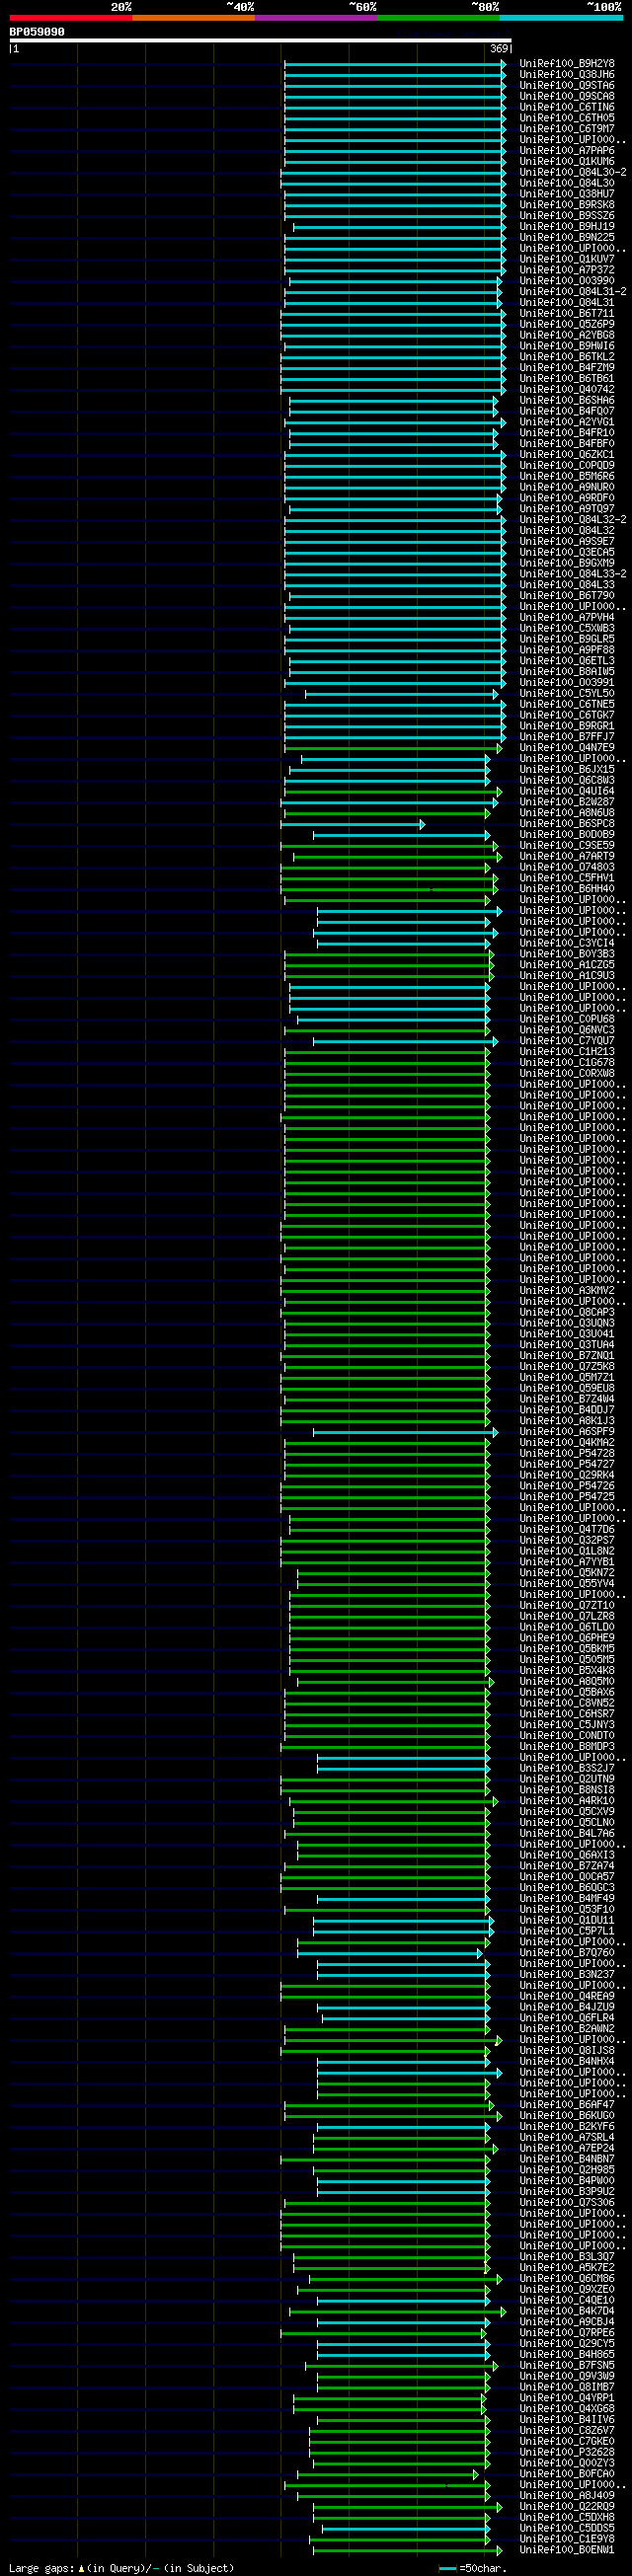Select hit UniRef100_Q84L30-2
632x2576 pixels.
pos(573,173)
